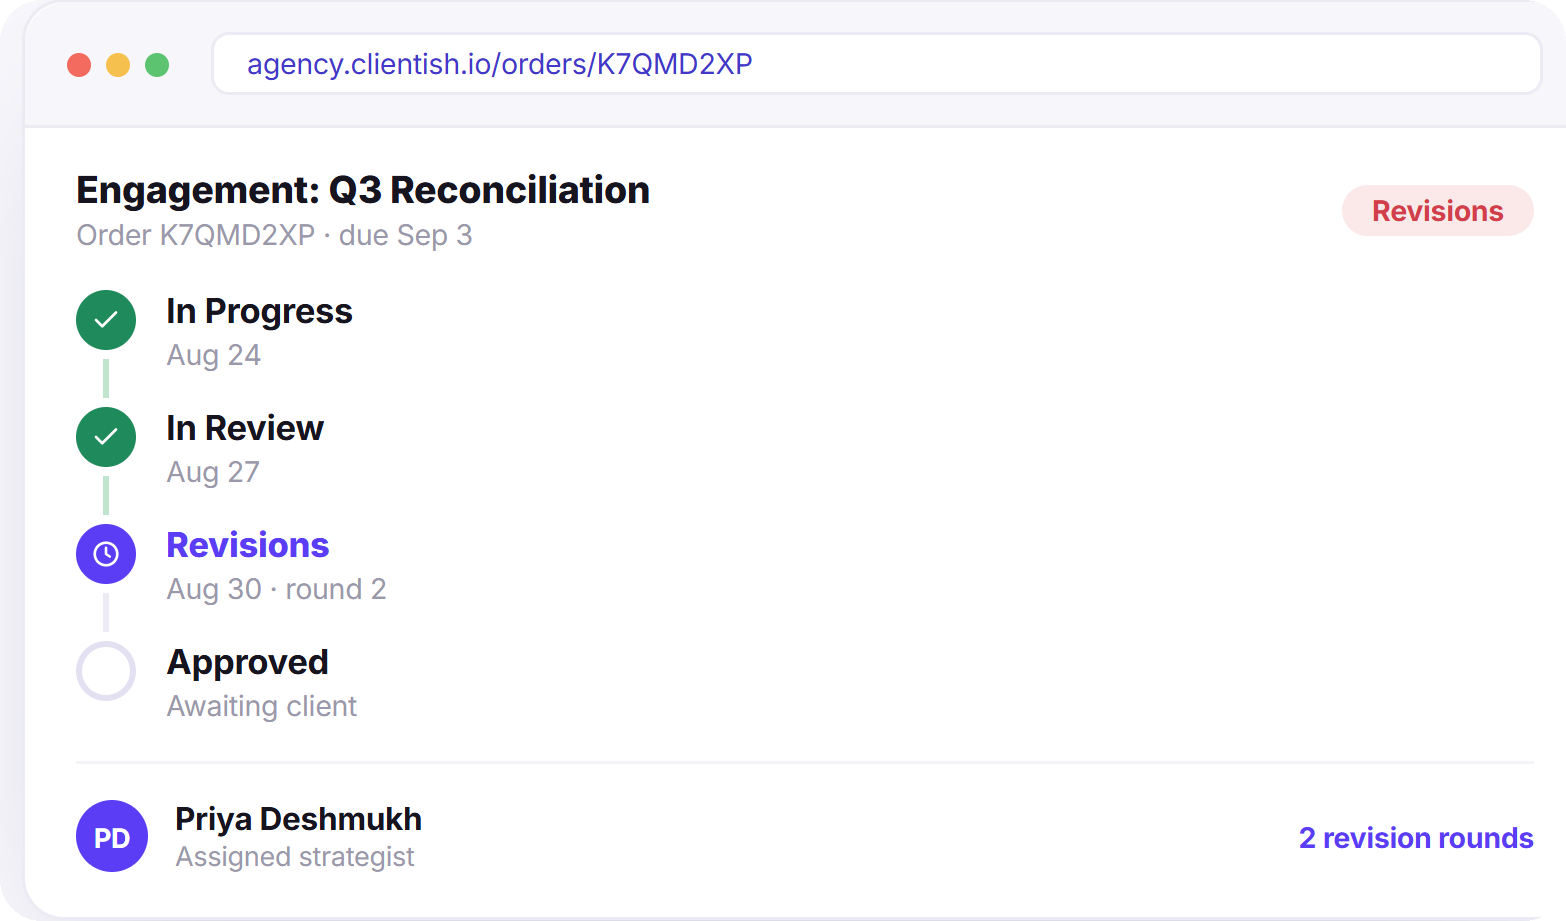This screenshot has width=1566, height=921.
Task: Select the In Progress step label
Action: point(259,312)
